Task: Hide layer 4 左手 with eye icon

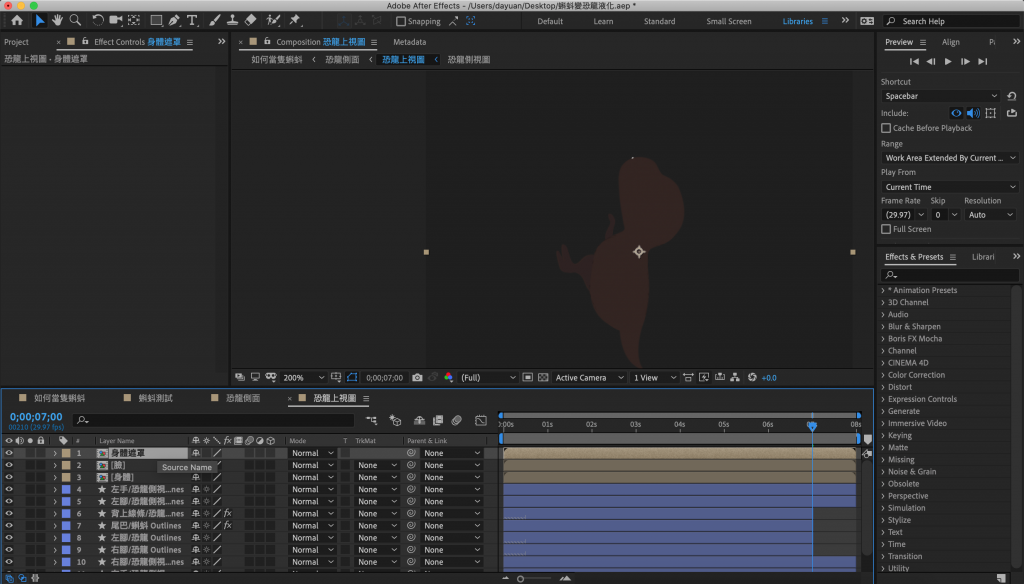Action: tap(8, 489)
